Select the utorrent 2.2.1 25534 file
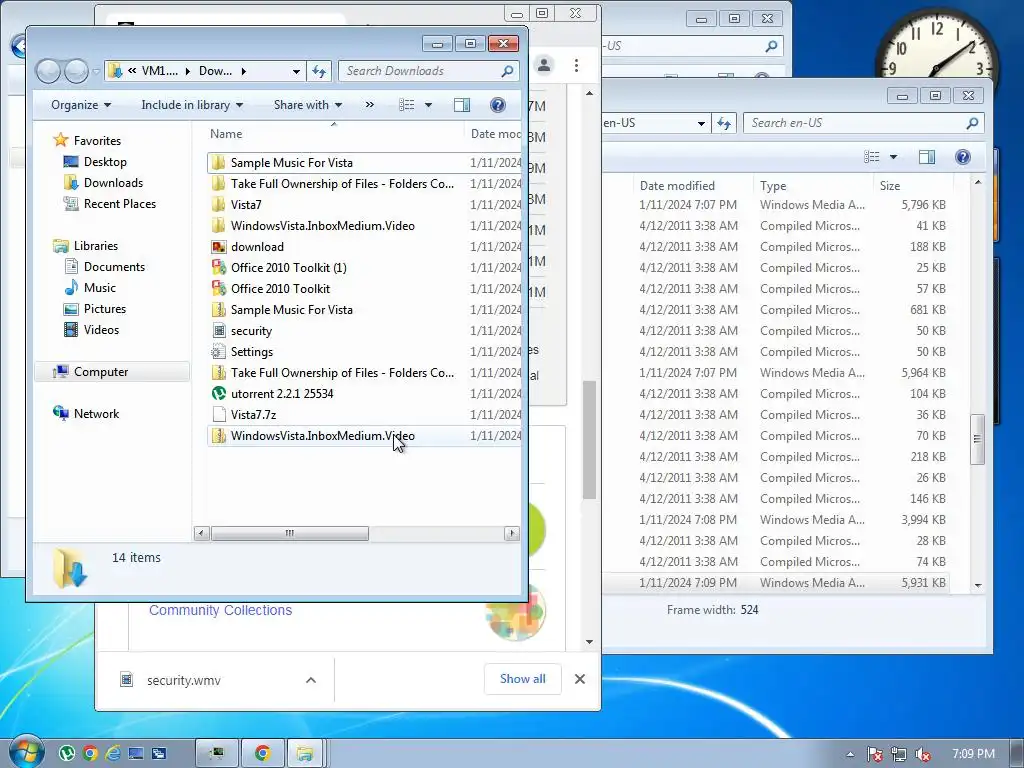This screenshot has height=768, width=1024. (x=281, y=394)
